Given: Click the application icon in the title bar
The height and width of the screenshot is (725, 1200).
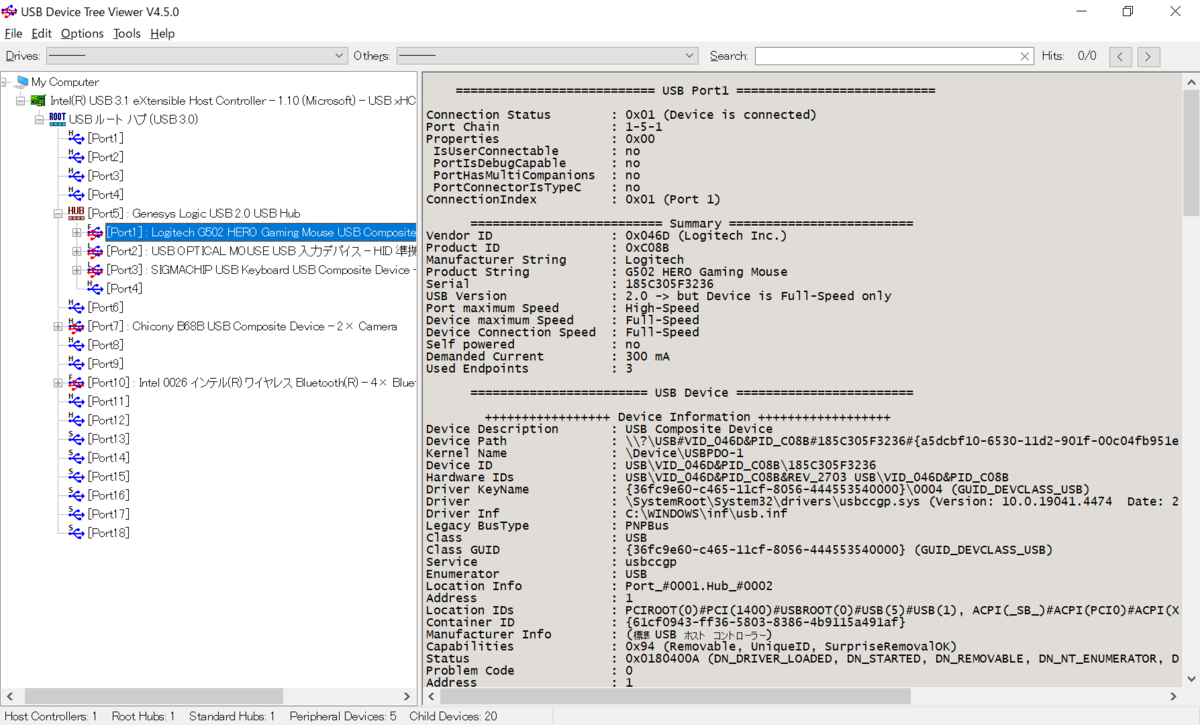Looking at the screenshot, I should [11, 11].
